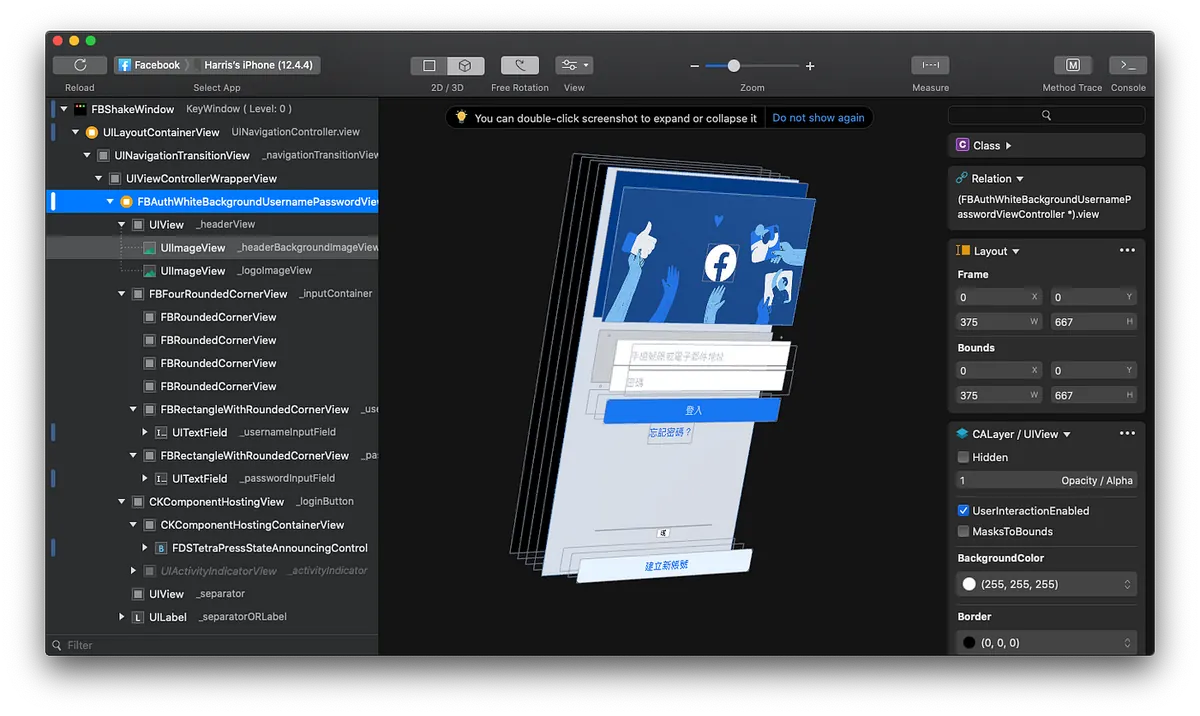Enable the MasksToBounds checkbox

(x=964, y=531)
